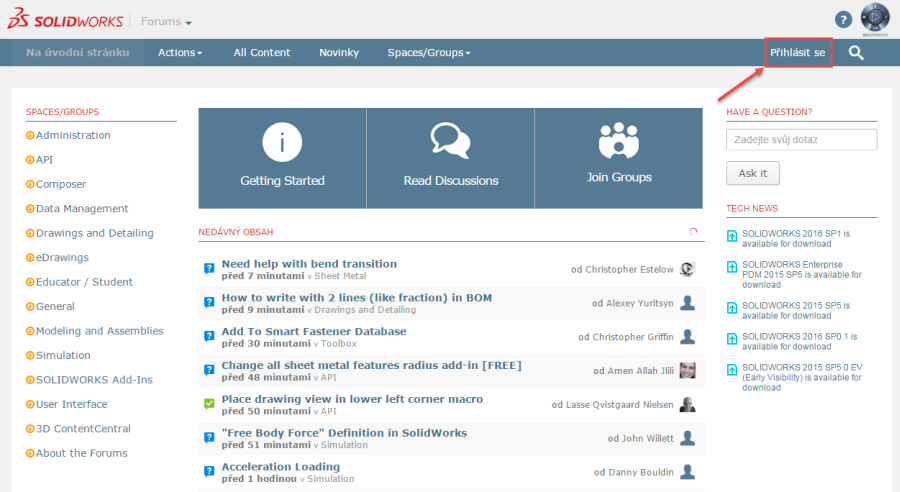This screenshot has width=900, height=492.
Task: Open the help question mark icon
Action: [843, 20]
